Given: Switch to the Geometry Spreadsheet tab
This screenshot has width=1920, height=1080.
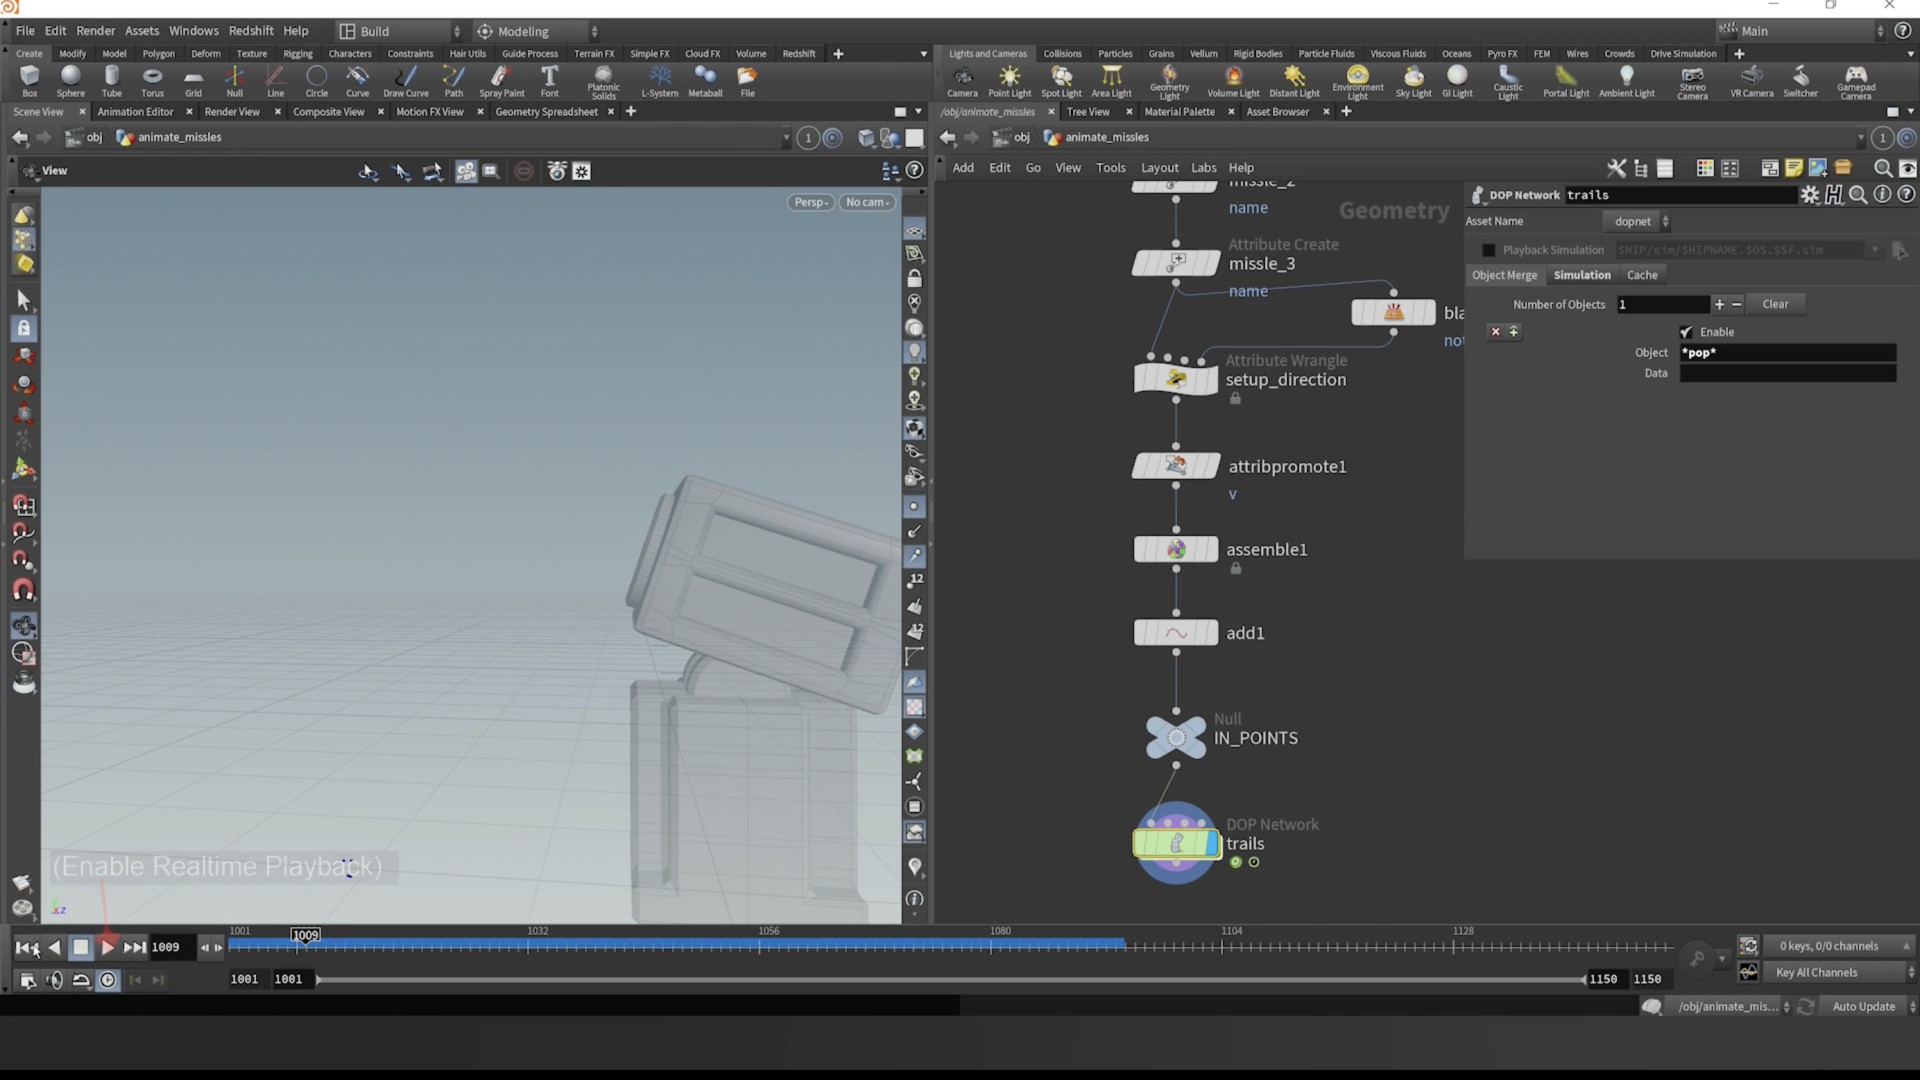Looking at the screenshot, I should click(x=546, y=112).
